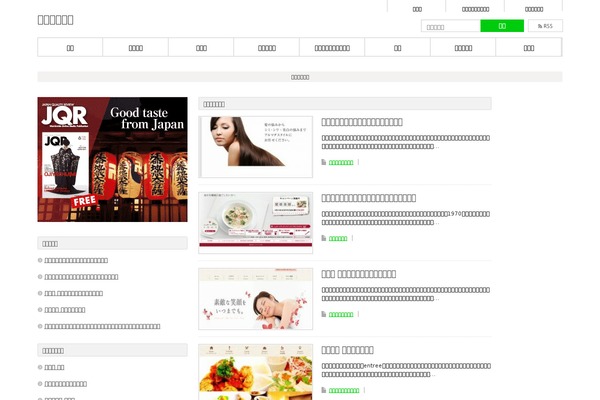600x400 pixels.
Task: Open first link in the second sidebar list
Action: (54, 367)
